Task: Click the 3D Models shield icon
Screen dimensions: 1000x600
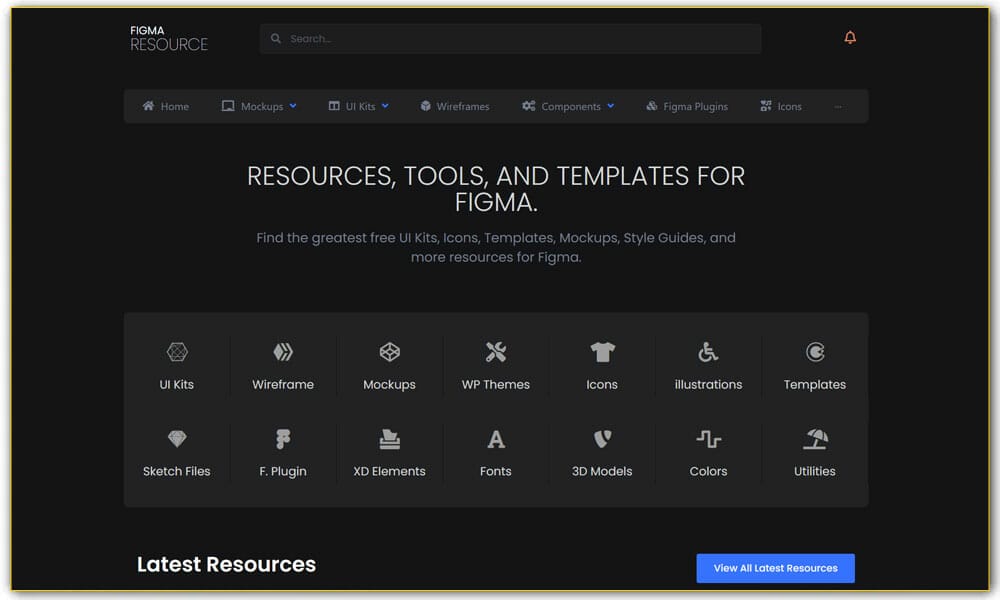Action: coord(601,439)
